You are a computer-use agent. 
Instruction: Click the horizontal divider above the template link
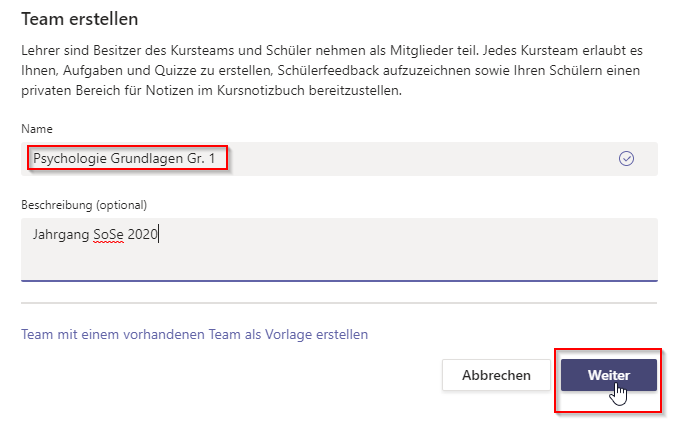click(x=339, y=303)
